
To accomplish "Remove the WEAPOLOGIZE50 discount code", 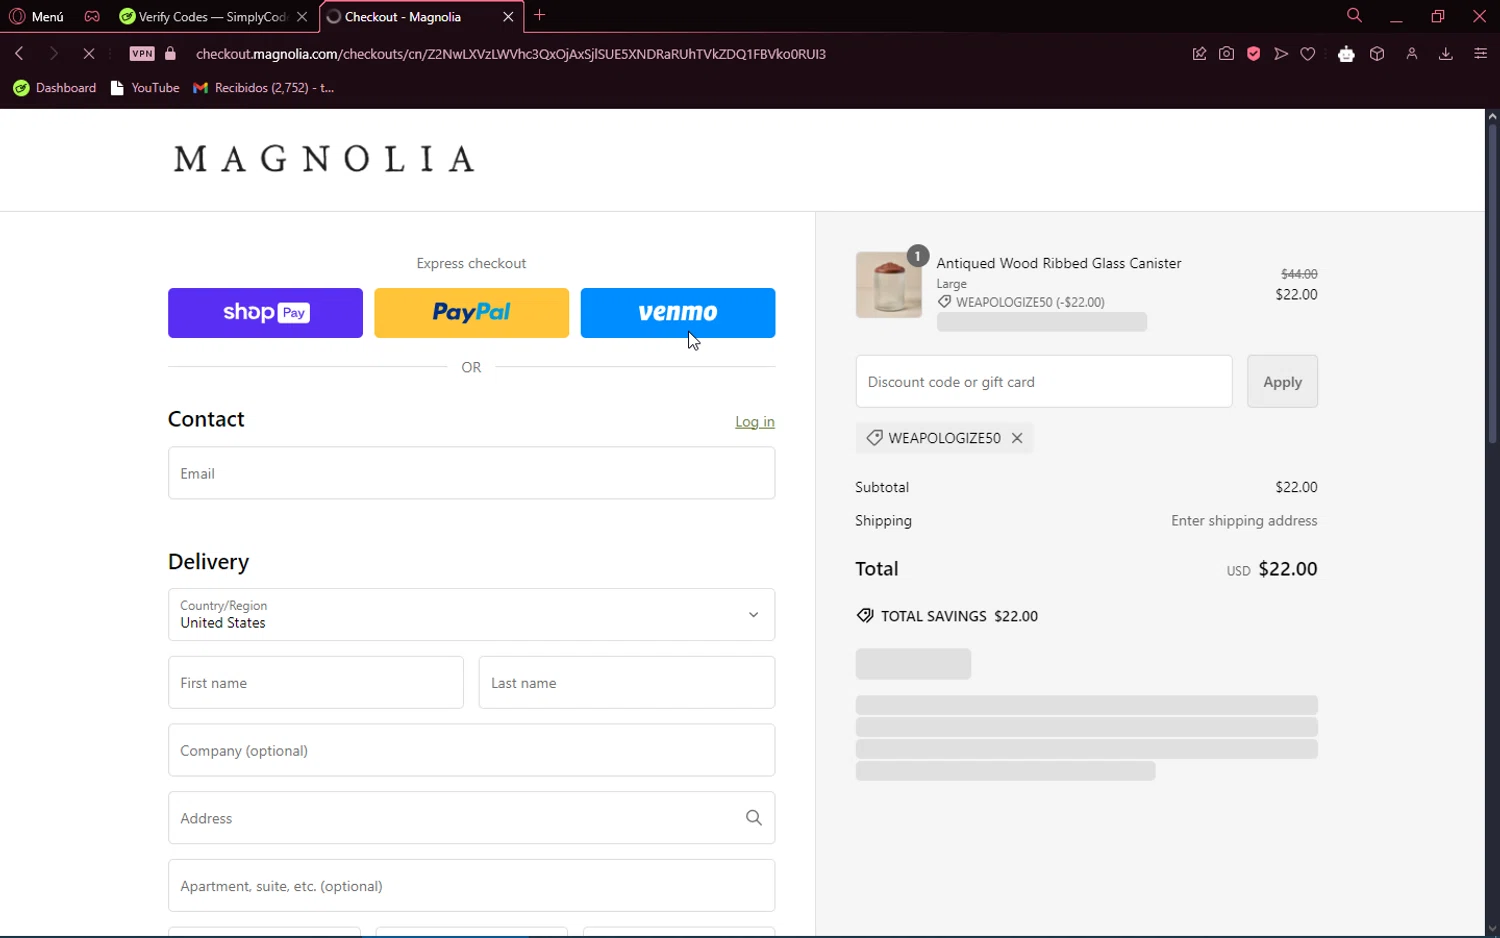I will point(1017,438).
